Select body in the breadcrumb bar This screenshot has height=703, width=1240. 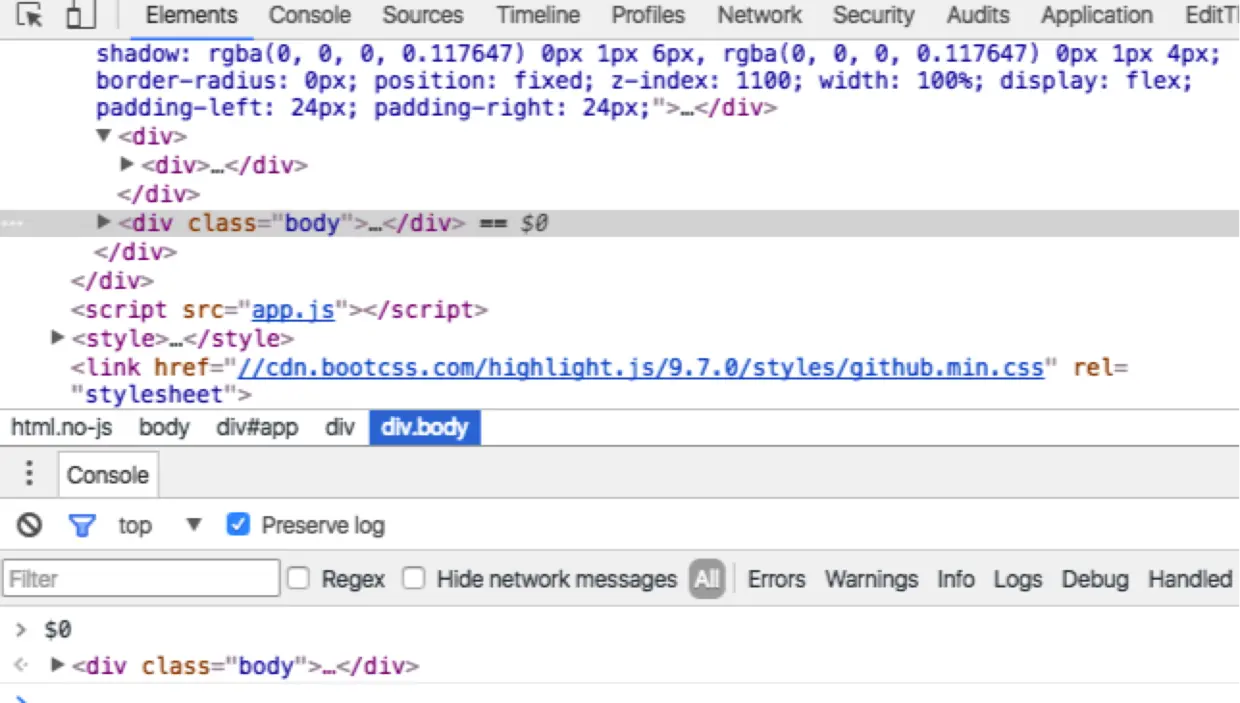coord(164,428)
